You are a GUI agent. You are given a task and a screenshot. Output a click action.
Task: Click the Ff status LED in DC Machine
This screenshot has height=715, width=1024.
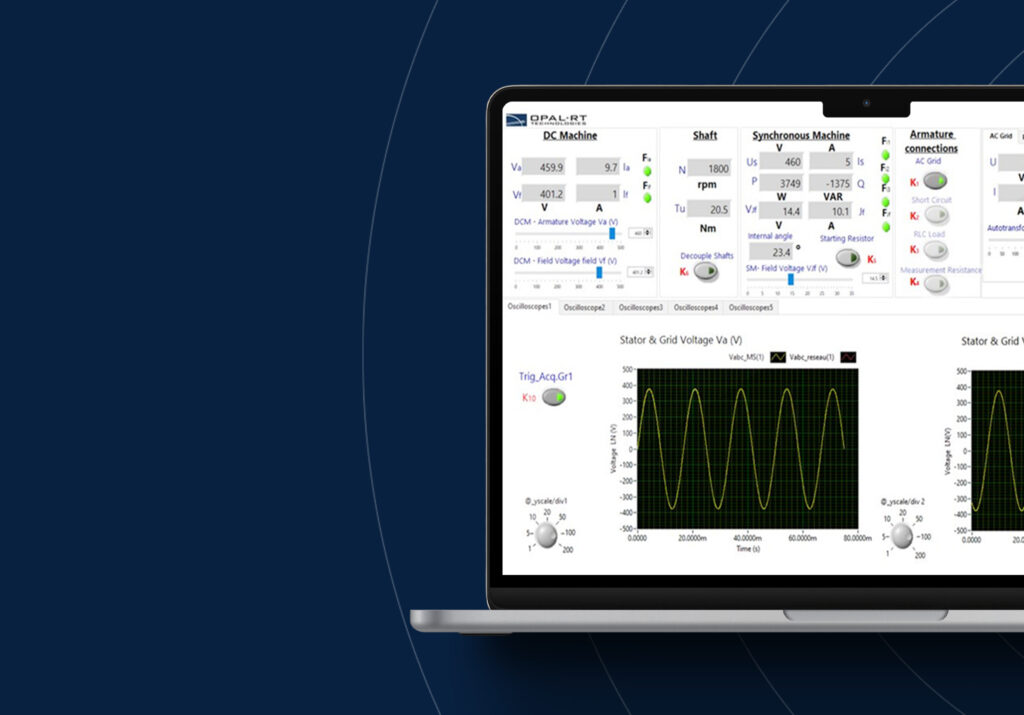(x=647, y=198)
